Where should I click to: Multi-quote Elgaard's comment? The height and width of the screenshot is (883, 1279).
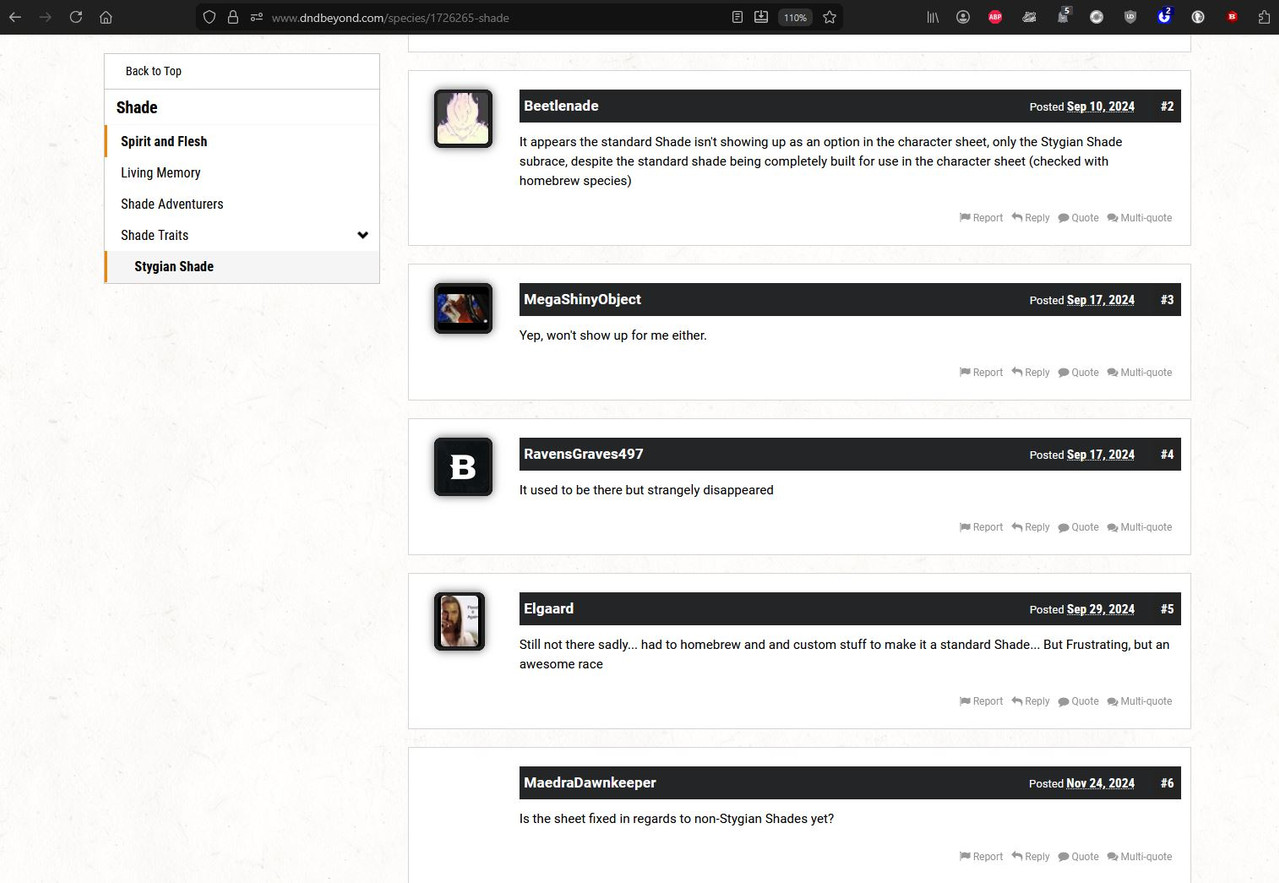coord(1139,701)
